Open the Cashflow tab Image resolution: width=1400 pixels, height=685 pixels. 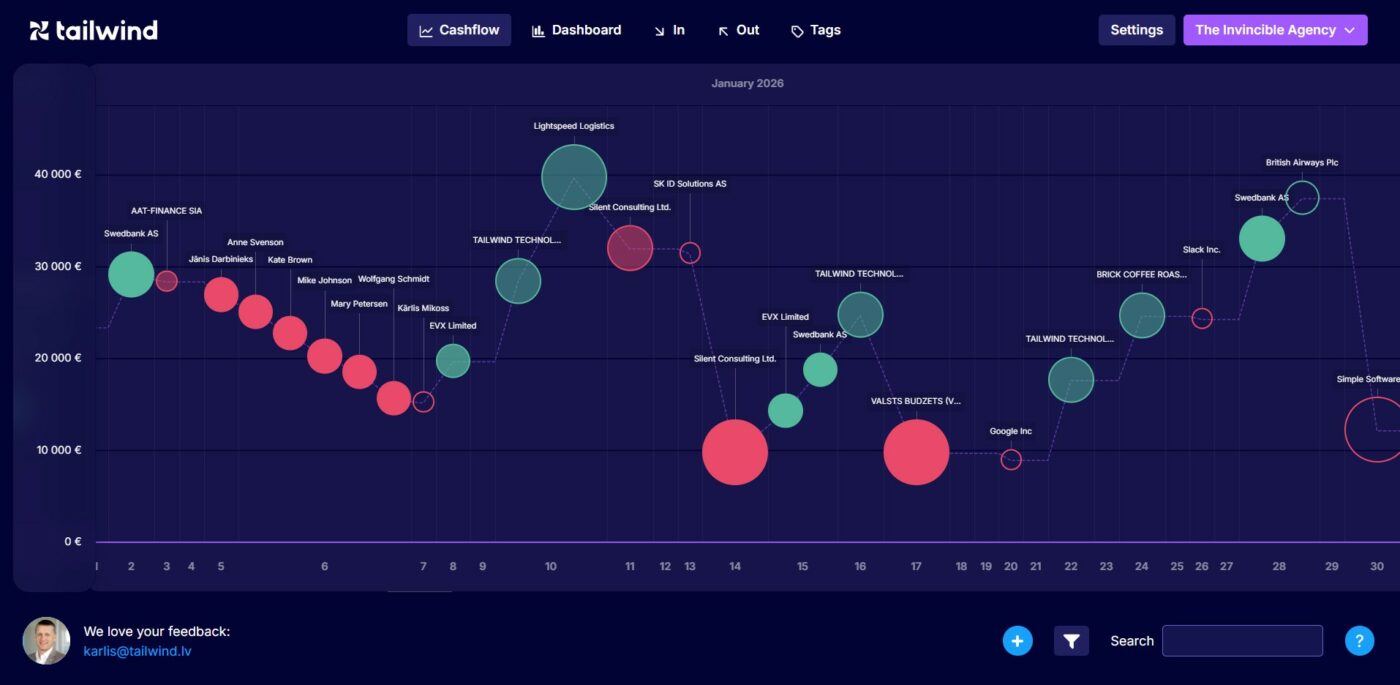pyautogui.click(x=459, y=30)
